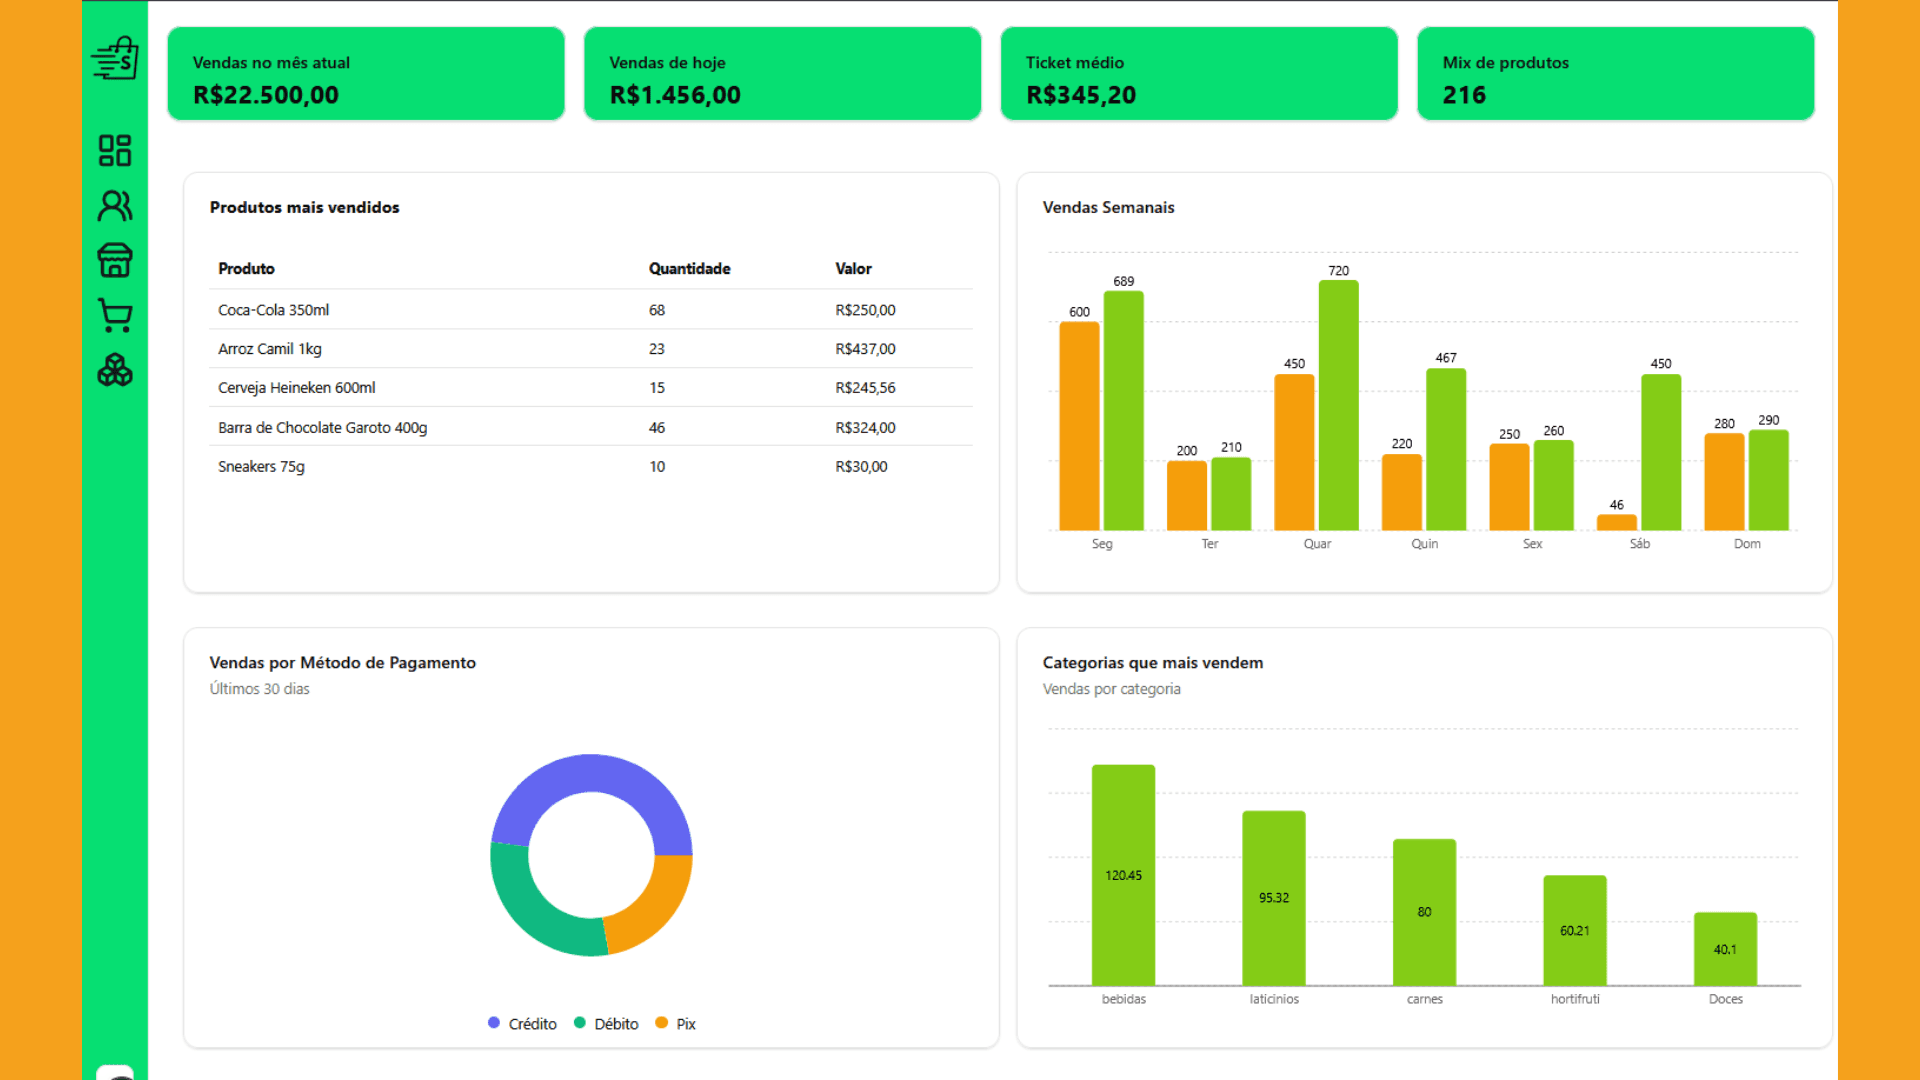Open the dashboard grid icon in sidebar
Image resolution: width=1920 pixels, height=1080 pixels.
tap(115, 151)
